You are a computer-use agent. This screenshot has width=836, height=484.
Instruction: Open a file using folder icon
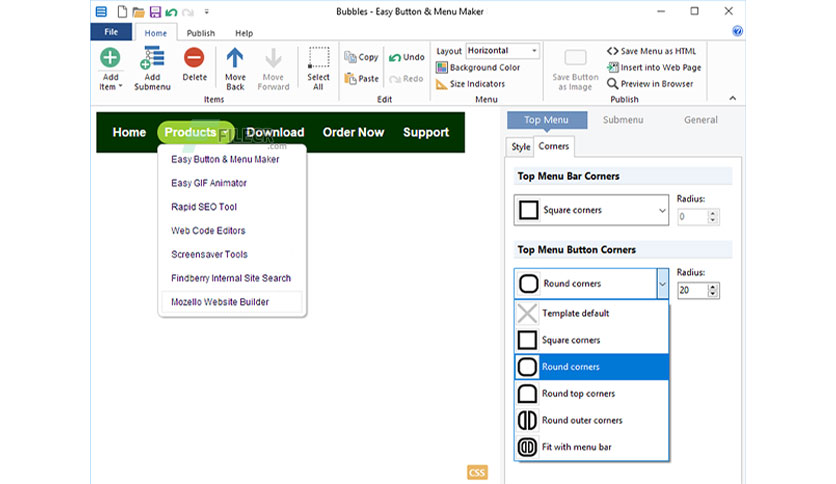(x=139, y=12)
